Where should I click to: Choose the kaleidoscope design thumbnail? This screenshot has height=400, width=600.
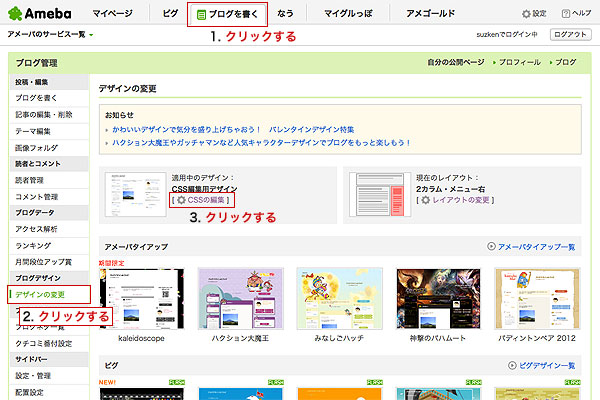click(x=141, y=297)
